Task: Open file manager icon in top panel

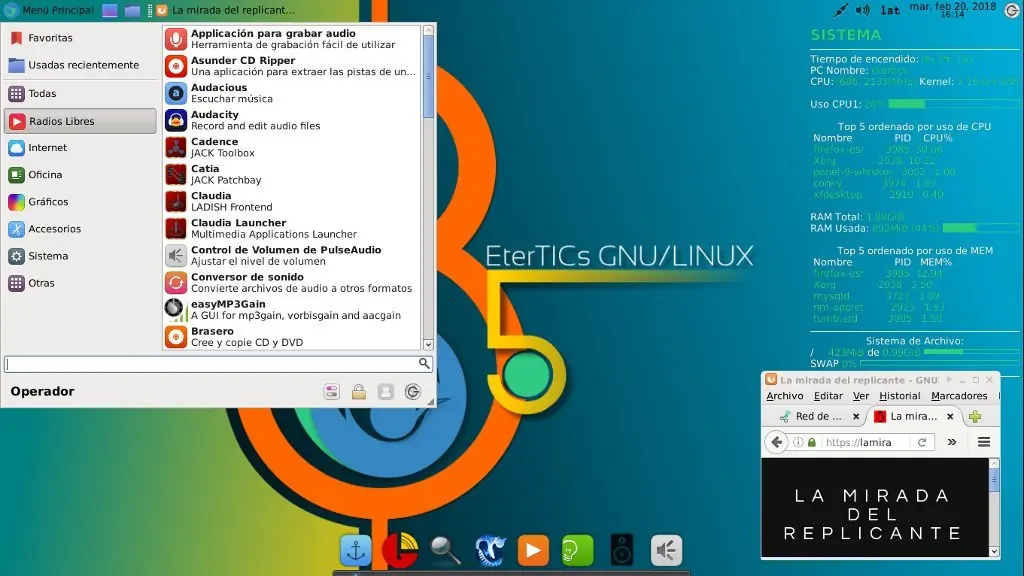Action: (x=133, y=10)
